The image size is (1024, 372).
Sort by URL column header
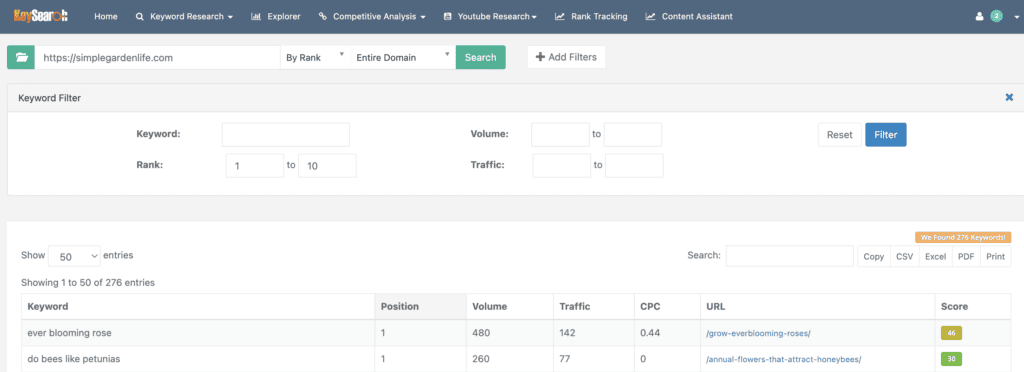pos(818,307)
